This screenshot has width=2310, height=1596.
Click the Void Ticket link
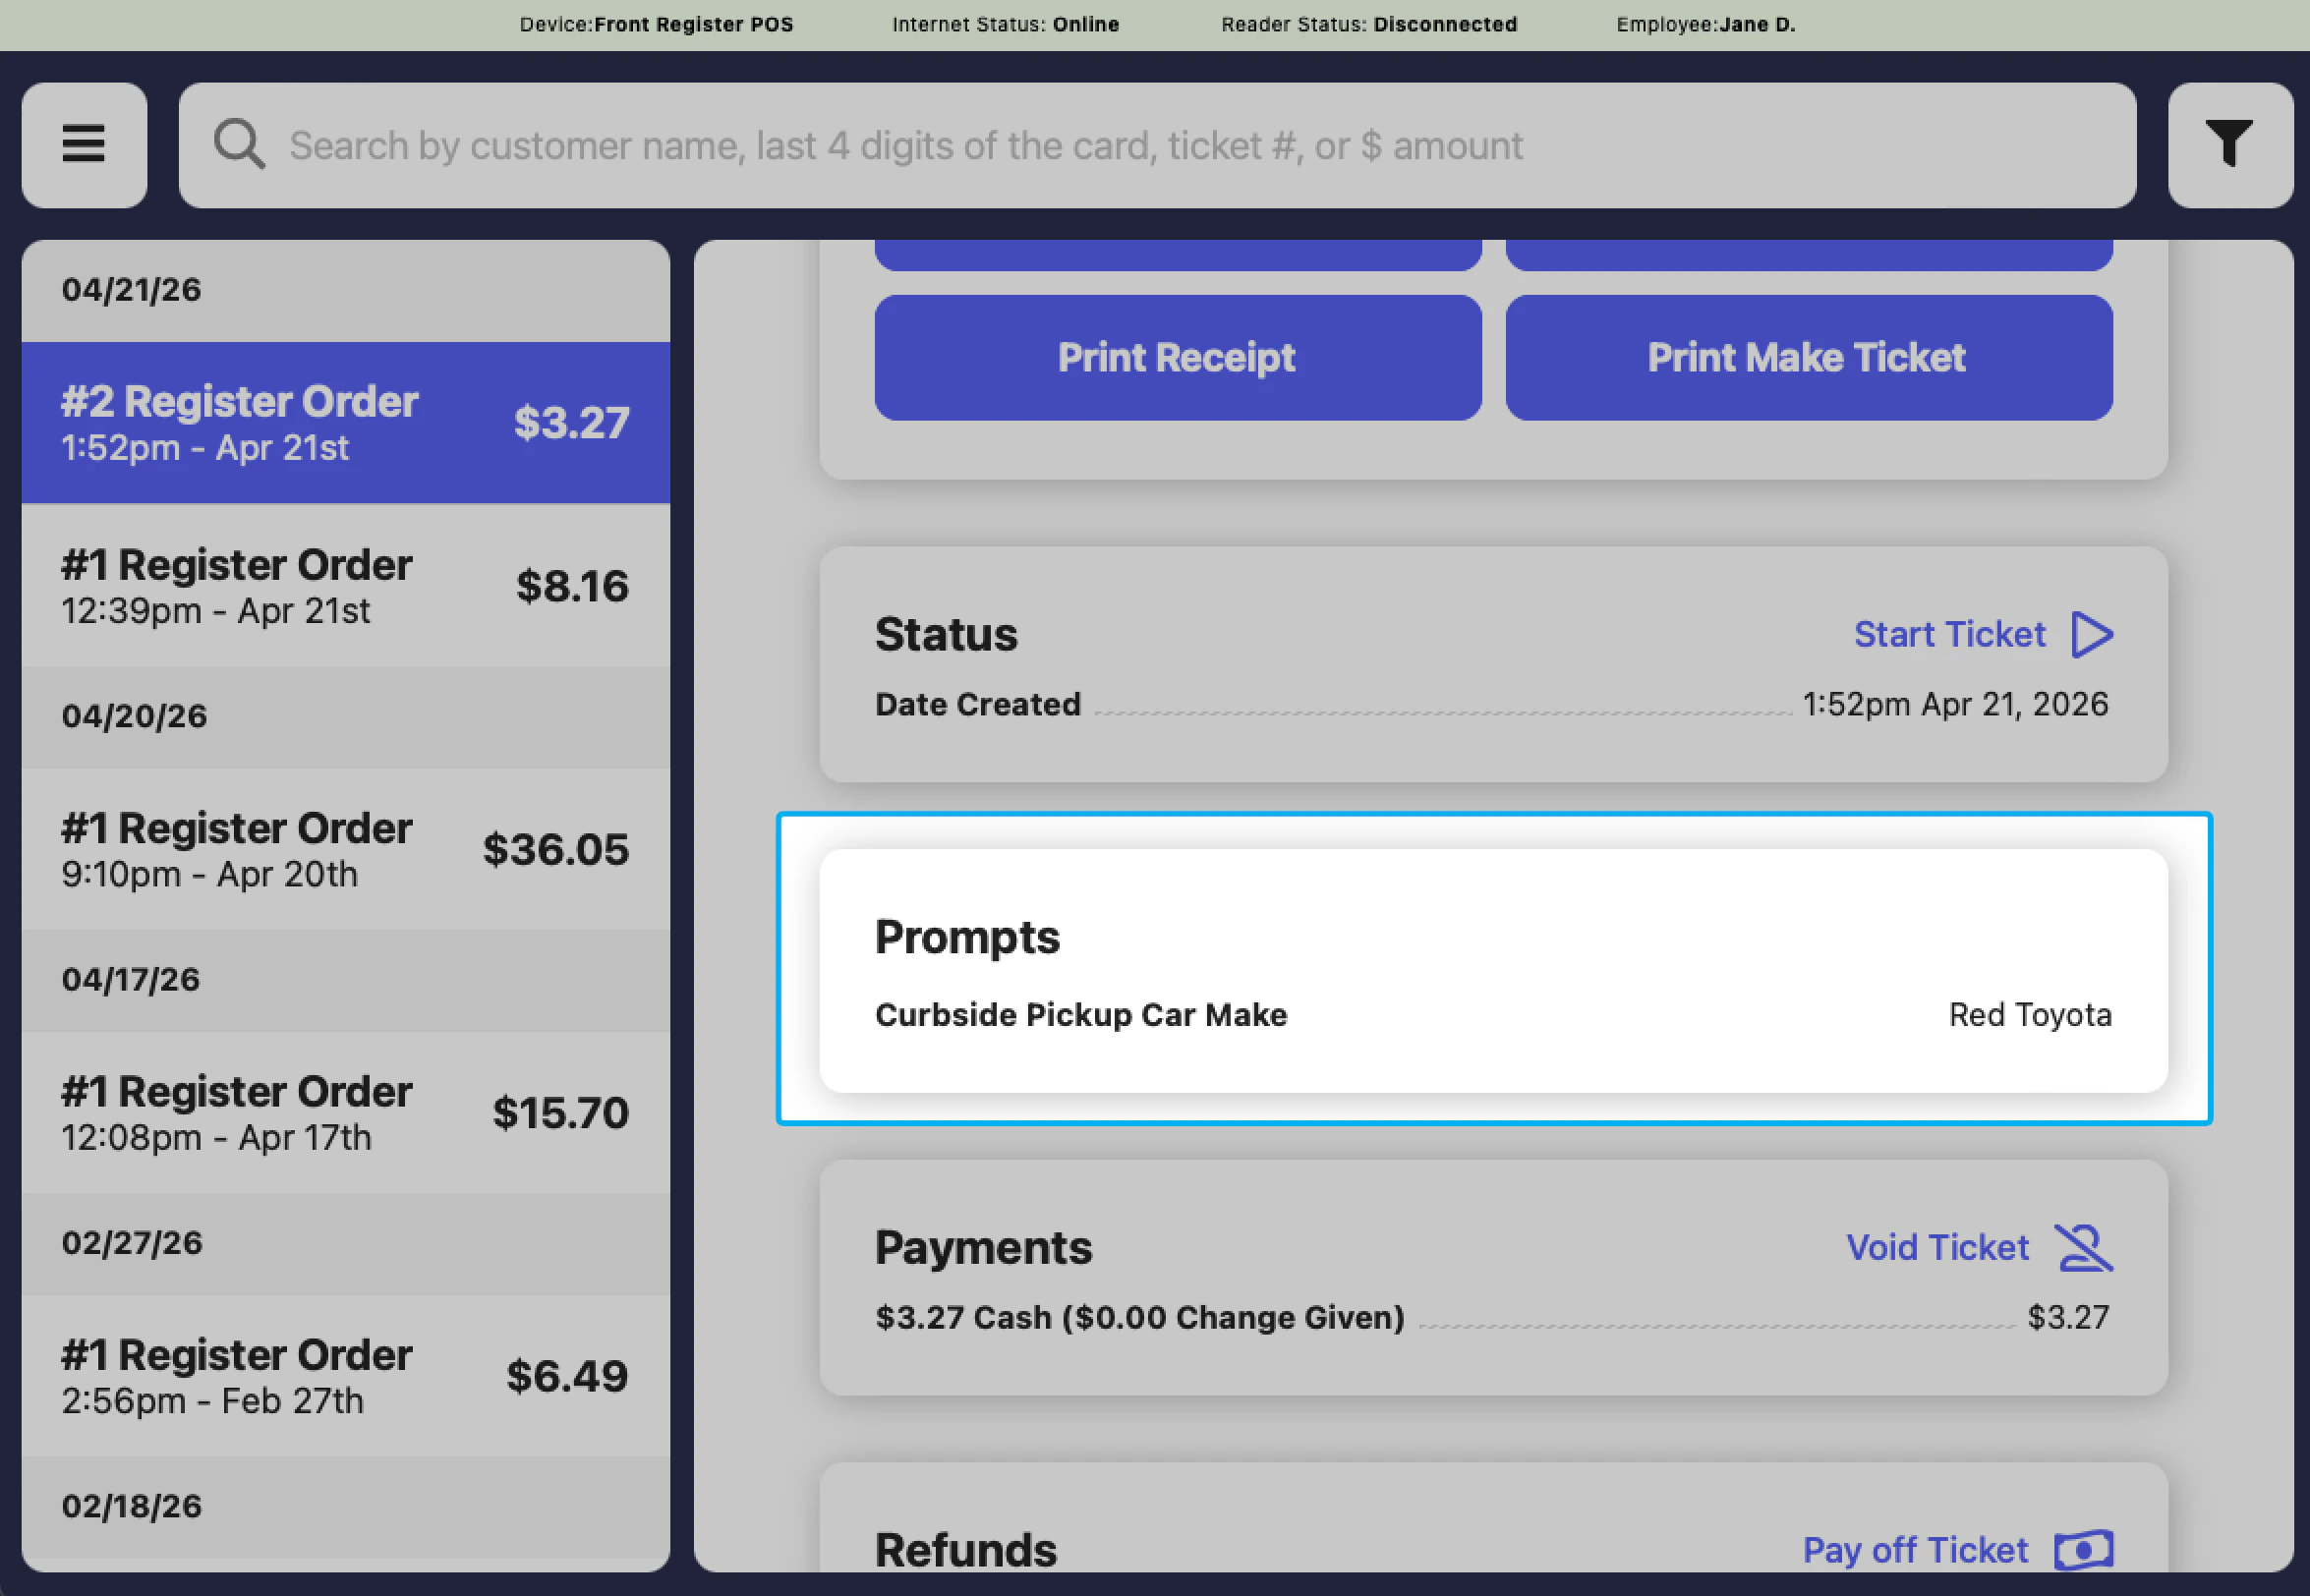(1936, 1247)
